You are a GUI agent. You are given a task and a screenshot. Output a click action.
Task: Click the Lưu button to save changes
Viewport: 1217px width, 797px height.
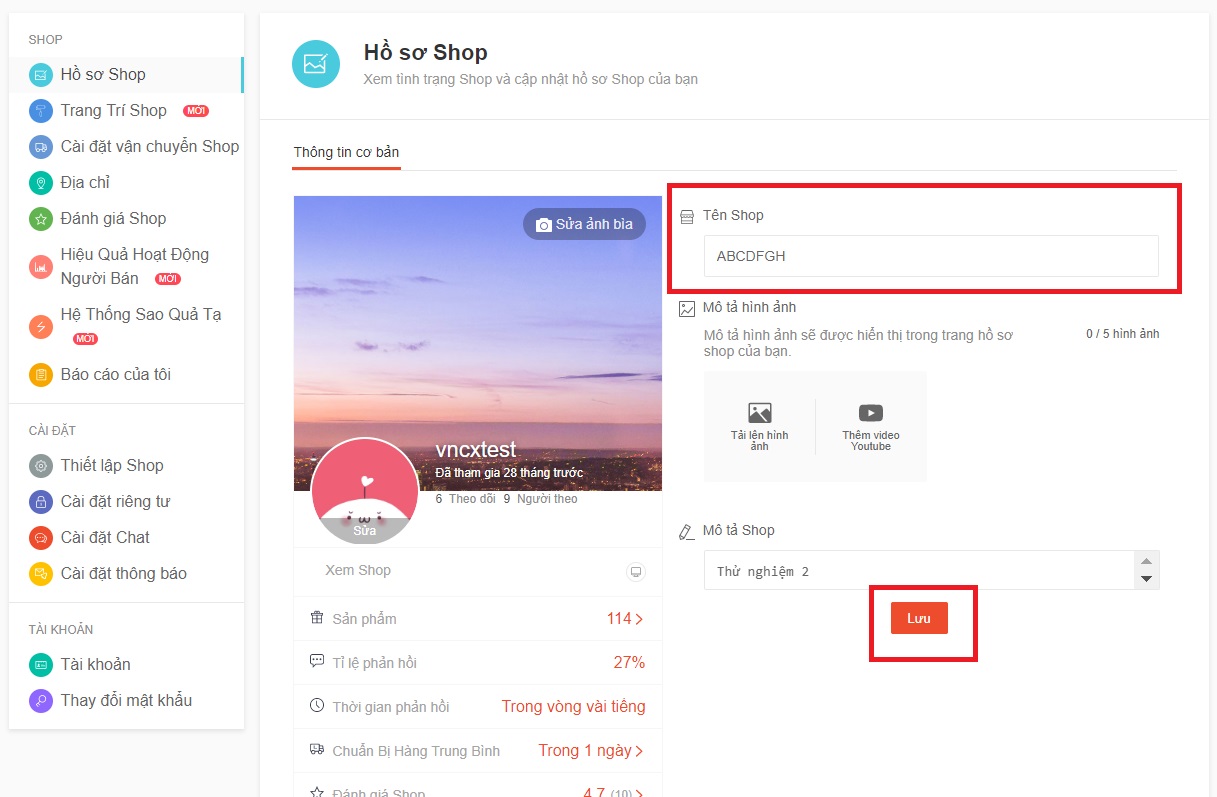pos(920,618)
